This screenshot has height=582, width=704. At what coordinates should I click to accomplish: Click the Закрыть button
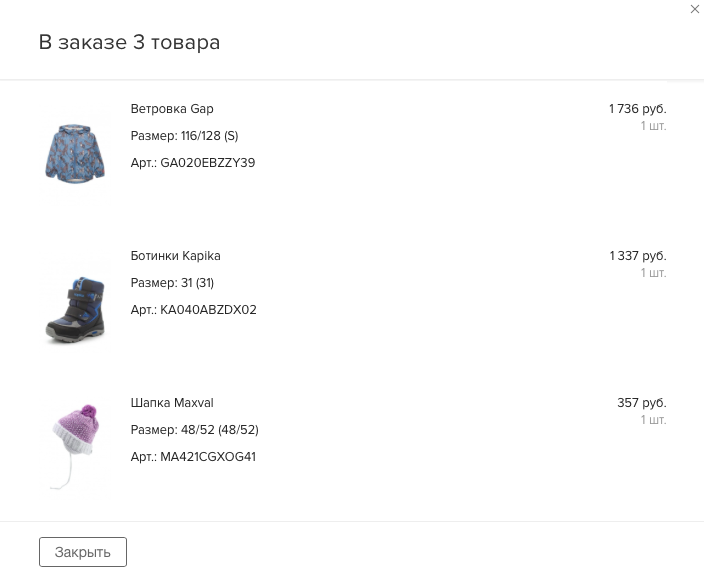pyautogui.click(x=83, y=552)
